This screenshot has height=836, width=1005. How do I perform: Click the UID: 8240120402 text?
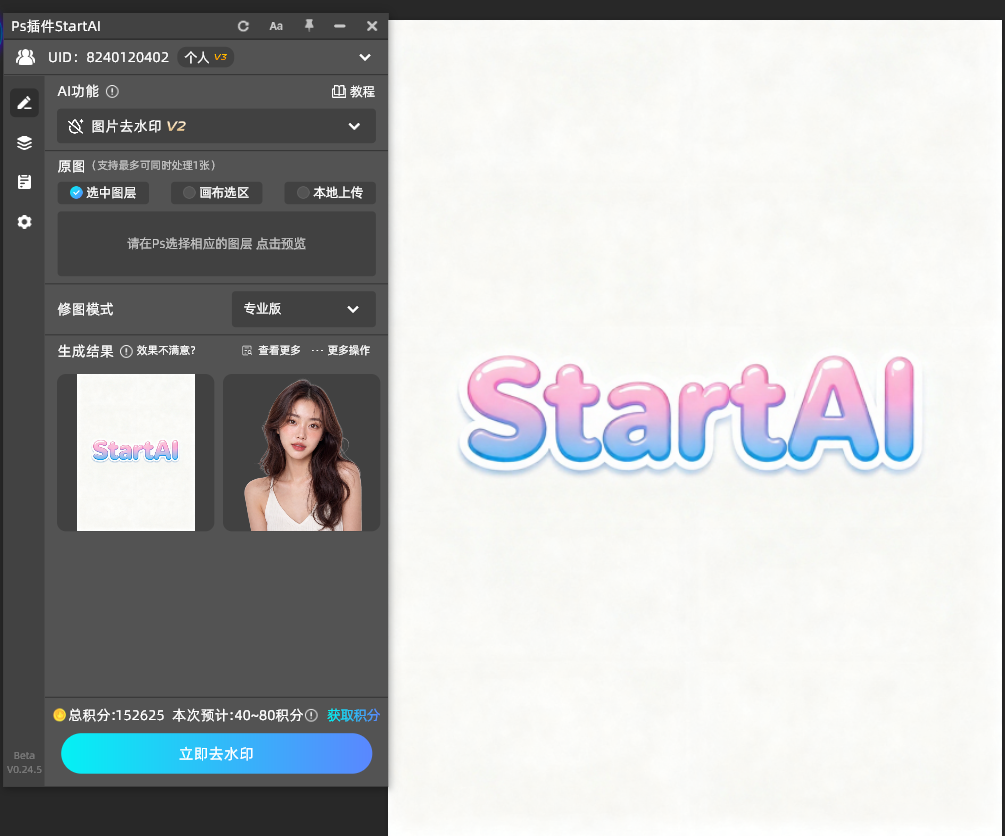point(108,57)
